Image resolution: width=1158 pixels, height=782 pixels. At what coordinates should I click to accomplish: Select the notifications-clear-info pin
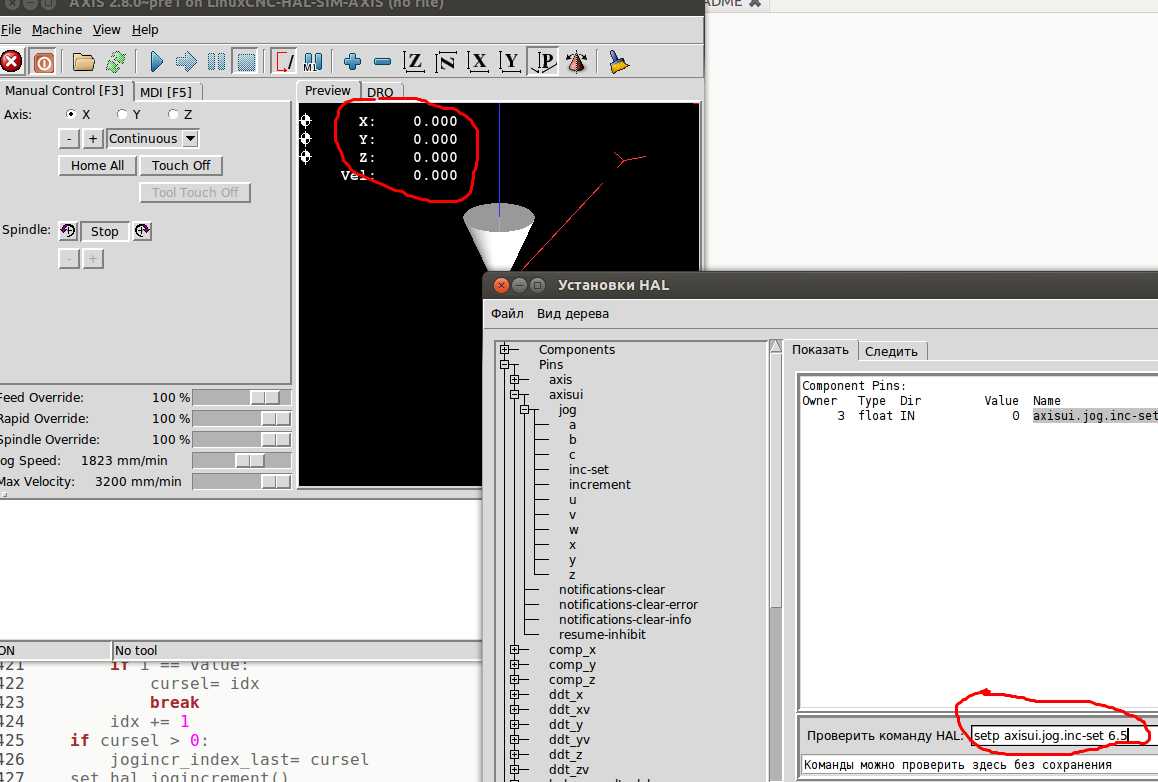click(x=625, y=620)
